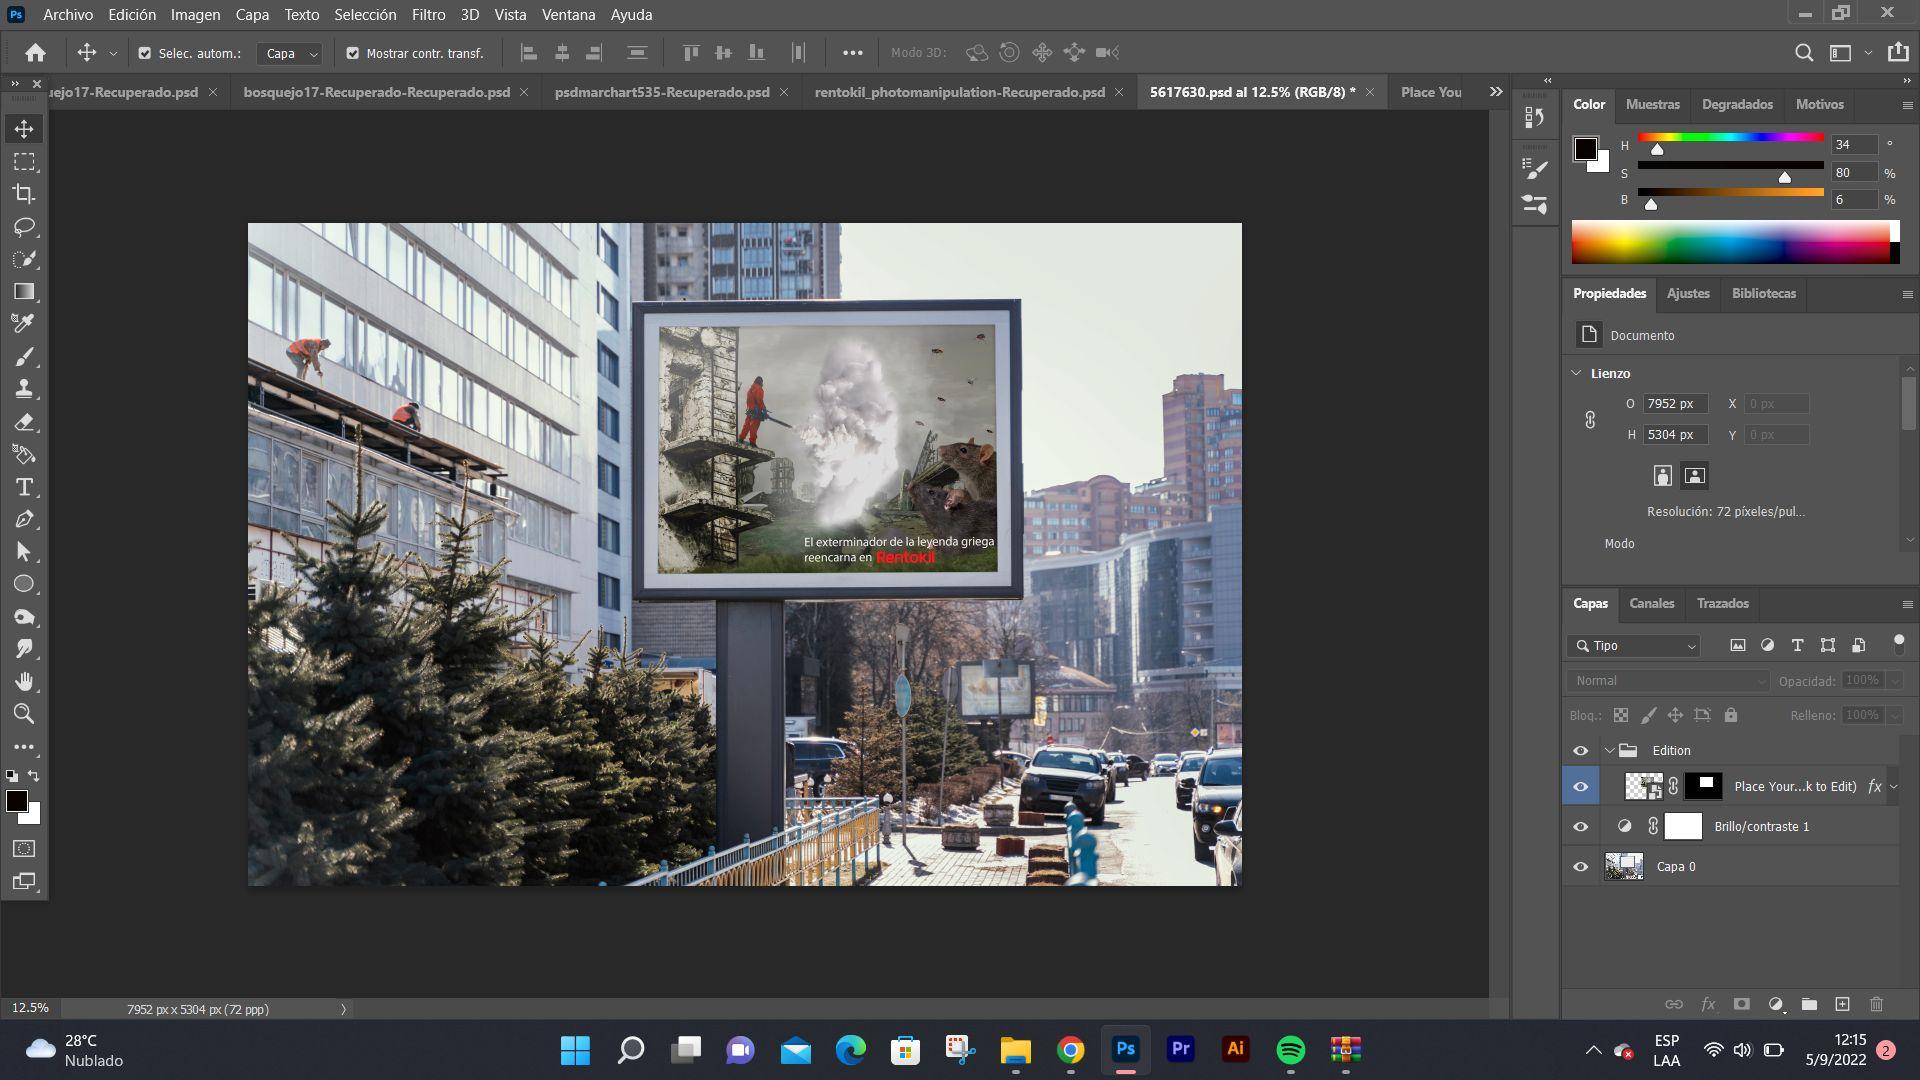Toggle the Selec. autom. checkbox
The height and width of the screenshot is (1080, 1920).
[x=145, y=53]
